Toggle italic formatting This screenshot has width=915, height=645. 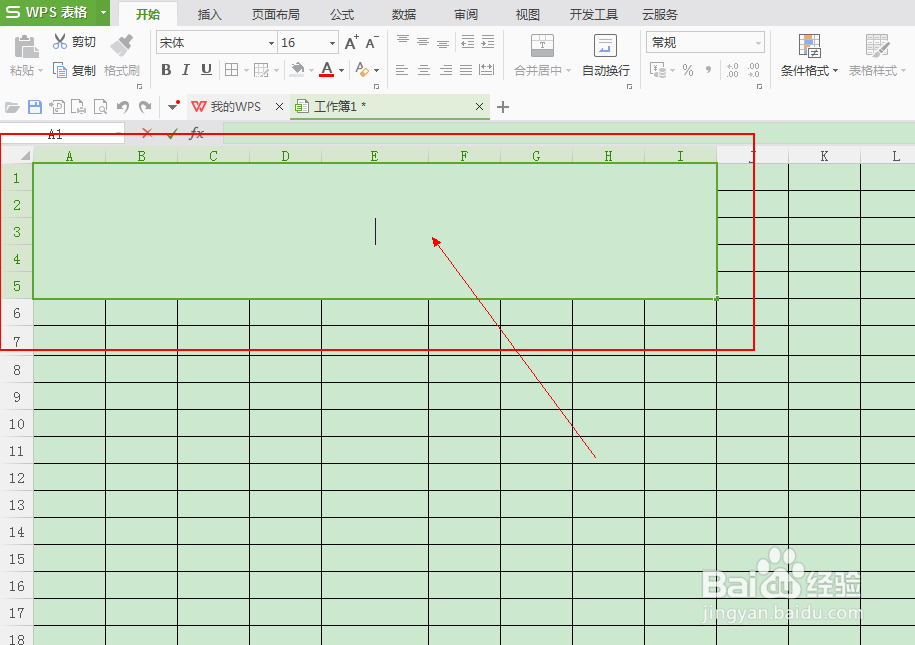click(185, 70)
